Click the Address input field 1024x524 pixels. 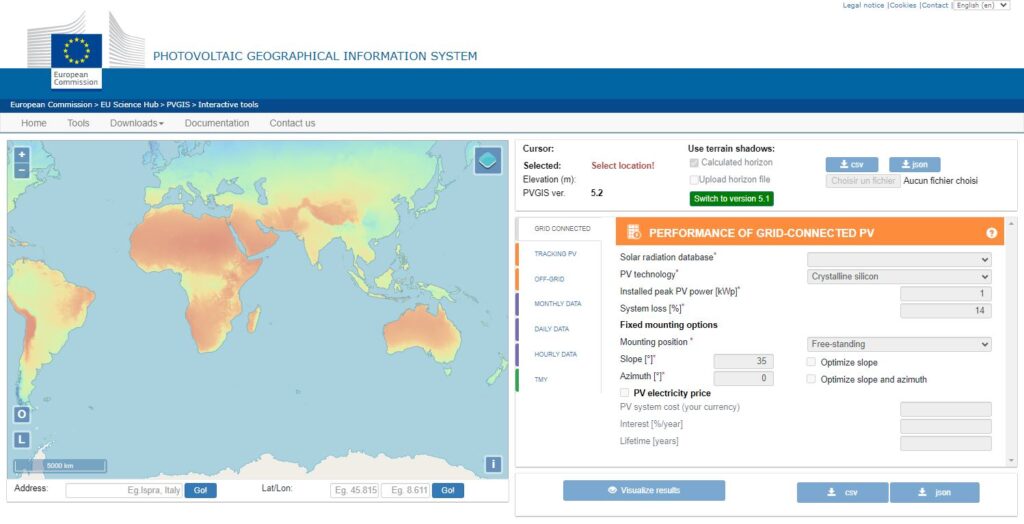[123, 491]
